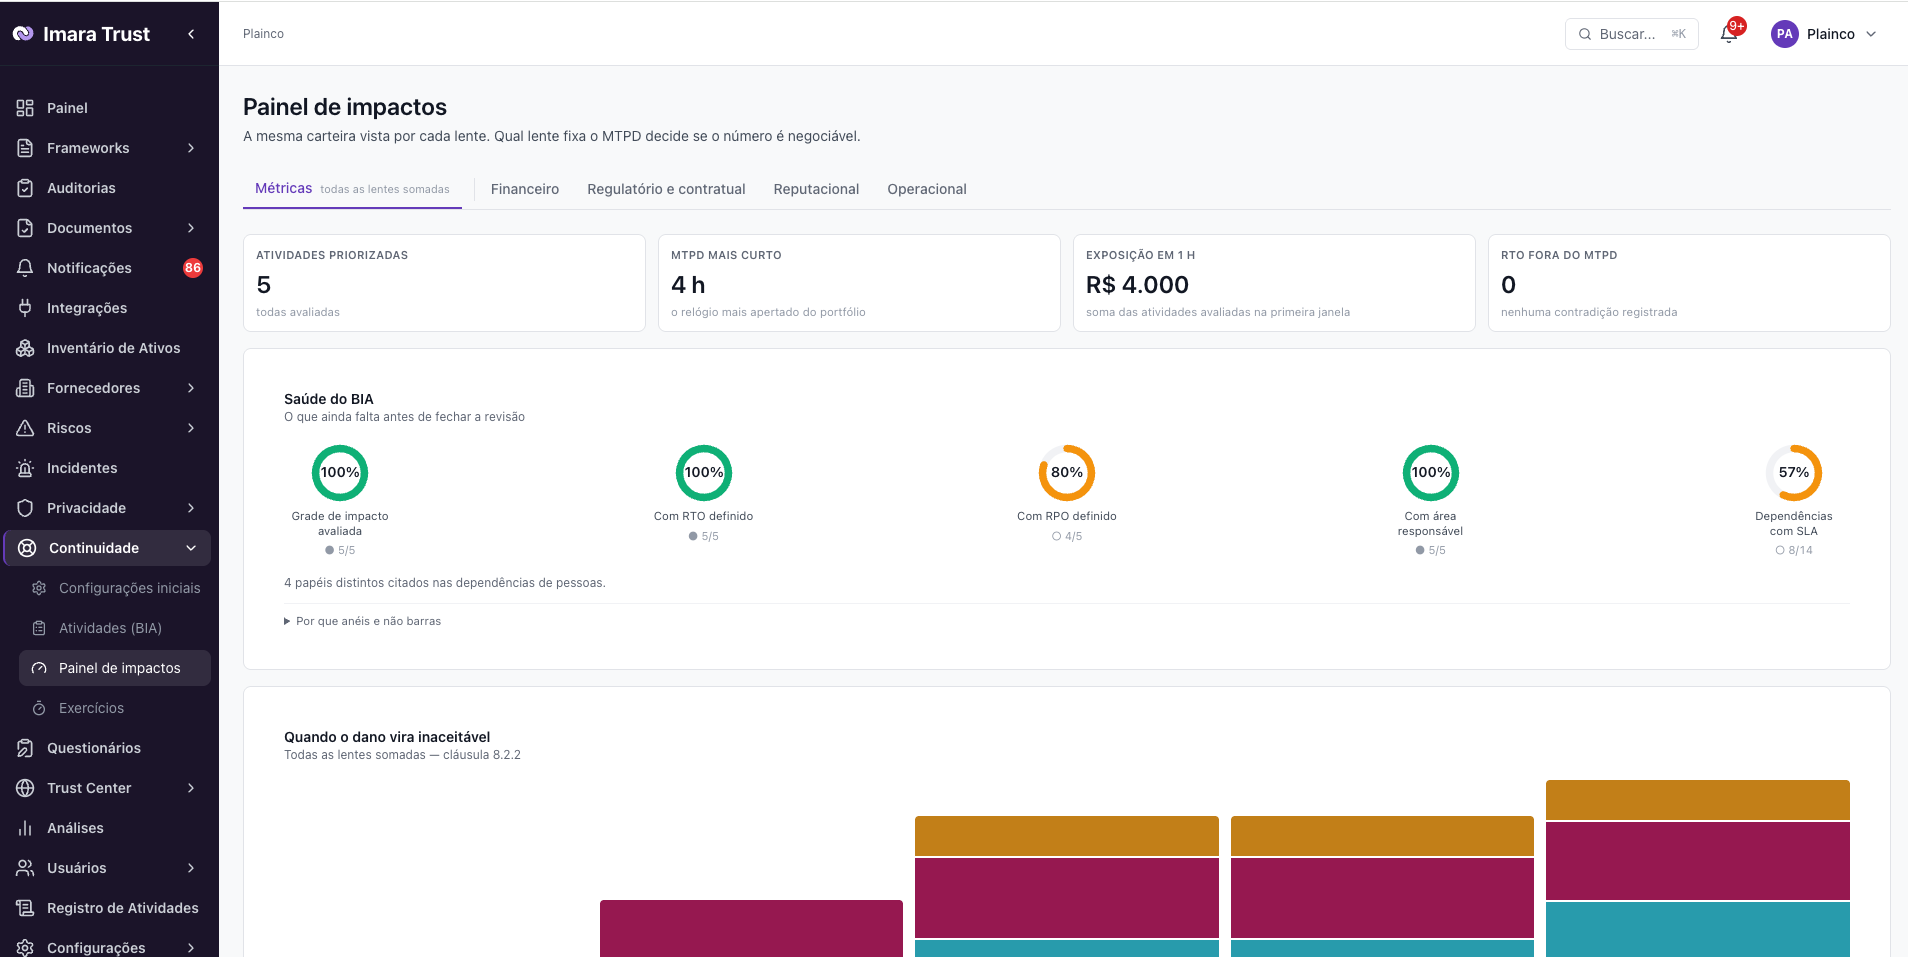Click the Painel de impactos gauge icon
Screen dimensions: 1908x957
[x=39, y=668]
